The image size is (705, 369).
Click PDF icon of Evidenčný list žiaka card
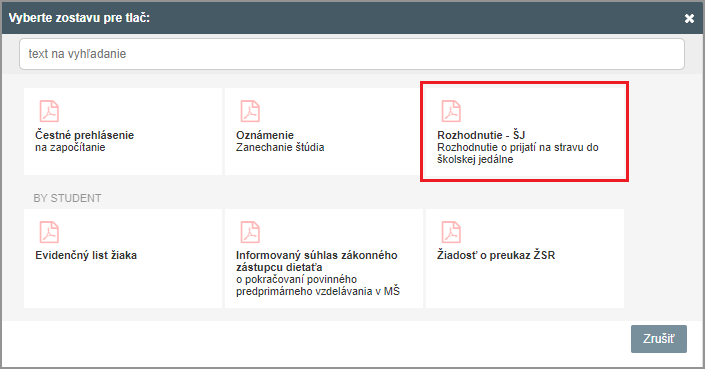[49, 232]
